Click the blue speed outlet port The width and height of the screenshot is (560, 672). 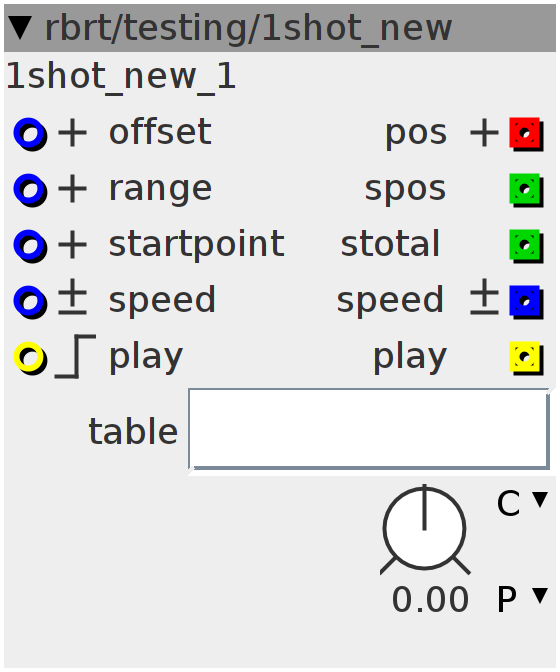pyautogui.click(x=526, y=302)
